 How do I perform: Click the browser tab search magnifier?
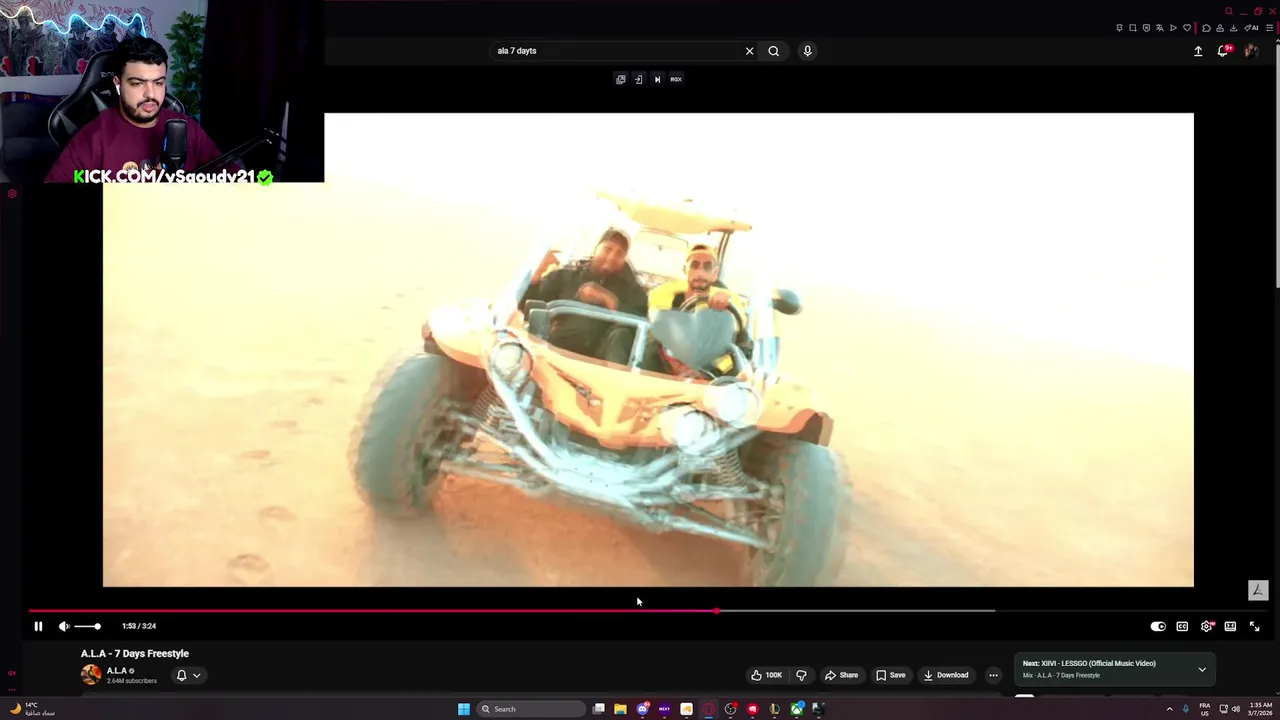pos(1228,11)
